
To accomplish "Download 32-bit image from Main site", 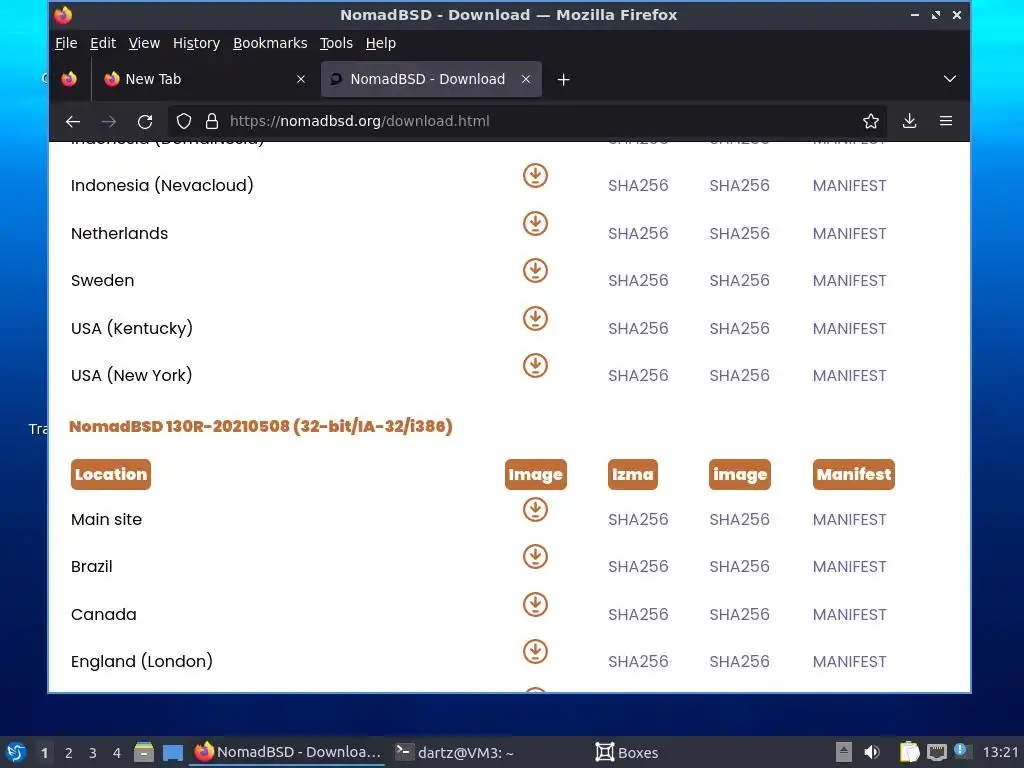I will click(535, 510).
